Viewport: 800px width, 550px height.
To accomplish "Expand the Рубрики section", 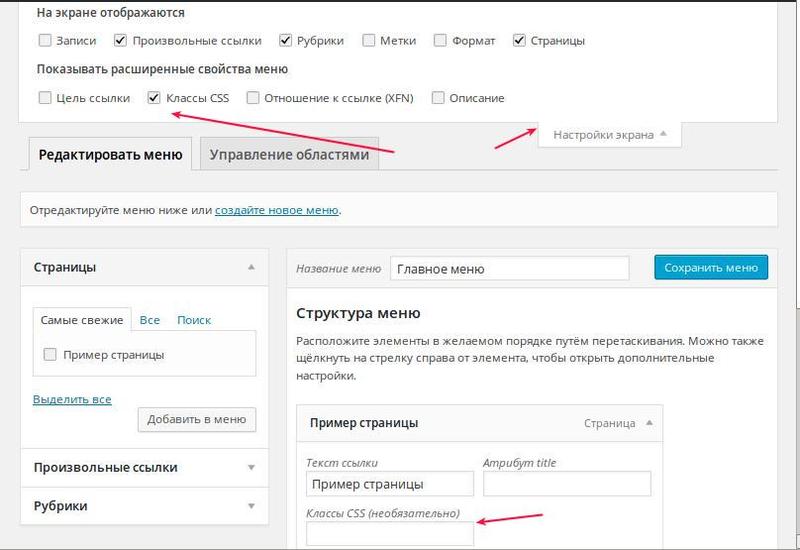I will pos(251,506).
